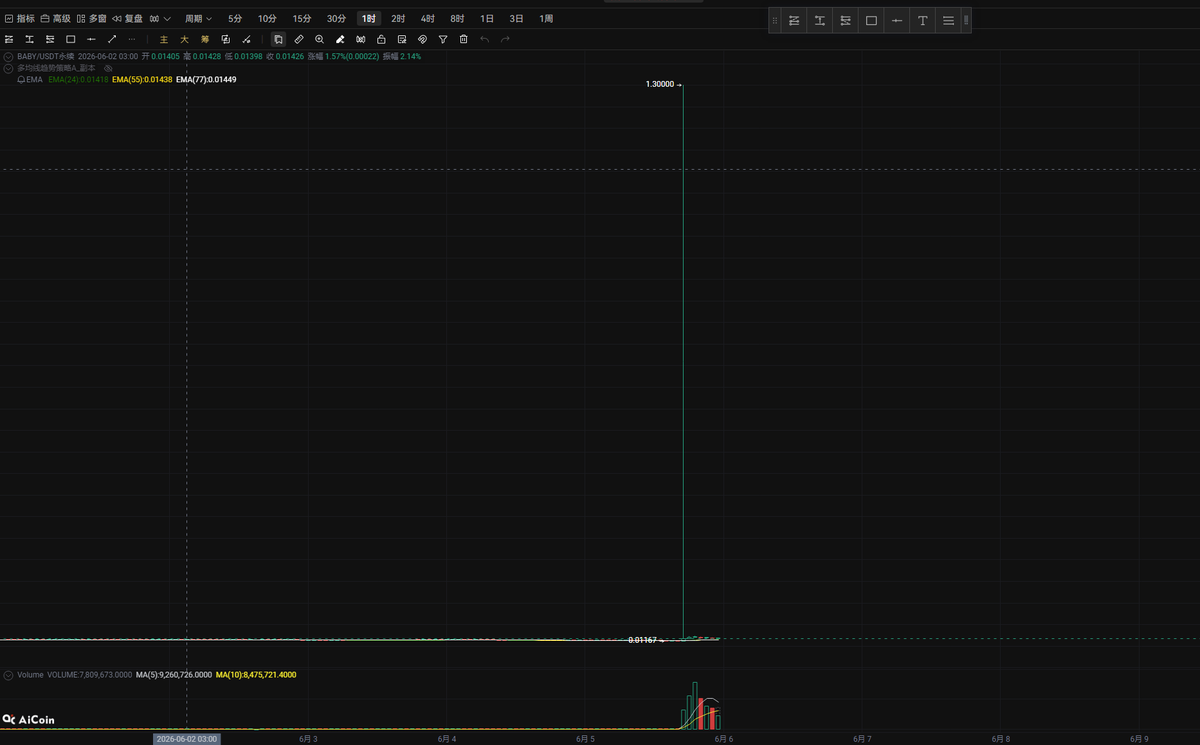
Task: Select the ruler measure tool
Action: (299, 39)
